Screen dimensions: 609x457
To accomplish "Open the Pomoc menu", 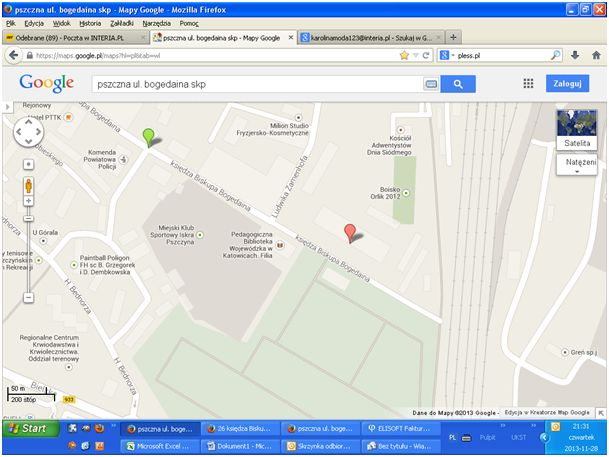I will pyautogui.click(x=189, y=23).
